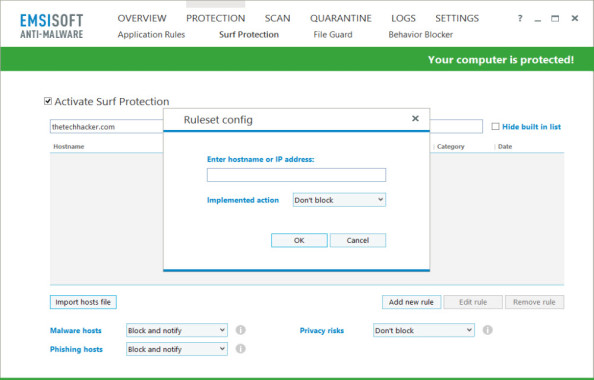This screenshot has width=594, height=380.
Task: Switch to the LOGS tab
Action: coord(403,18)
